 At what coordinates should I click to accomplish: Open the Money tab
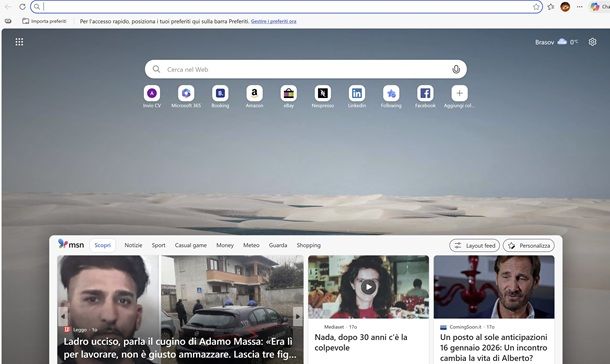pyautogui.click(x=225, y=245)
